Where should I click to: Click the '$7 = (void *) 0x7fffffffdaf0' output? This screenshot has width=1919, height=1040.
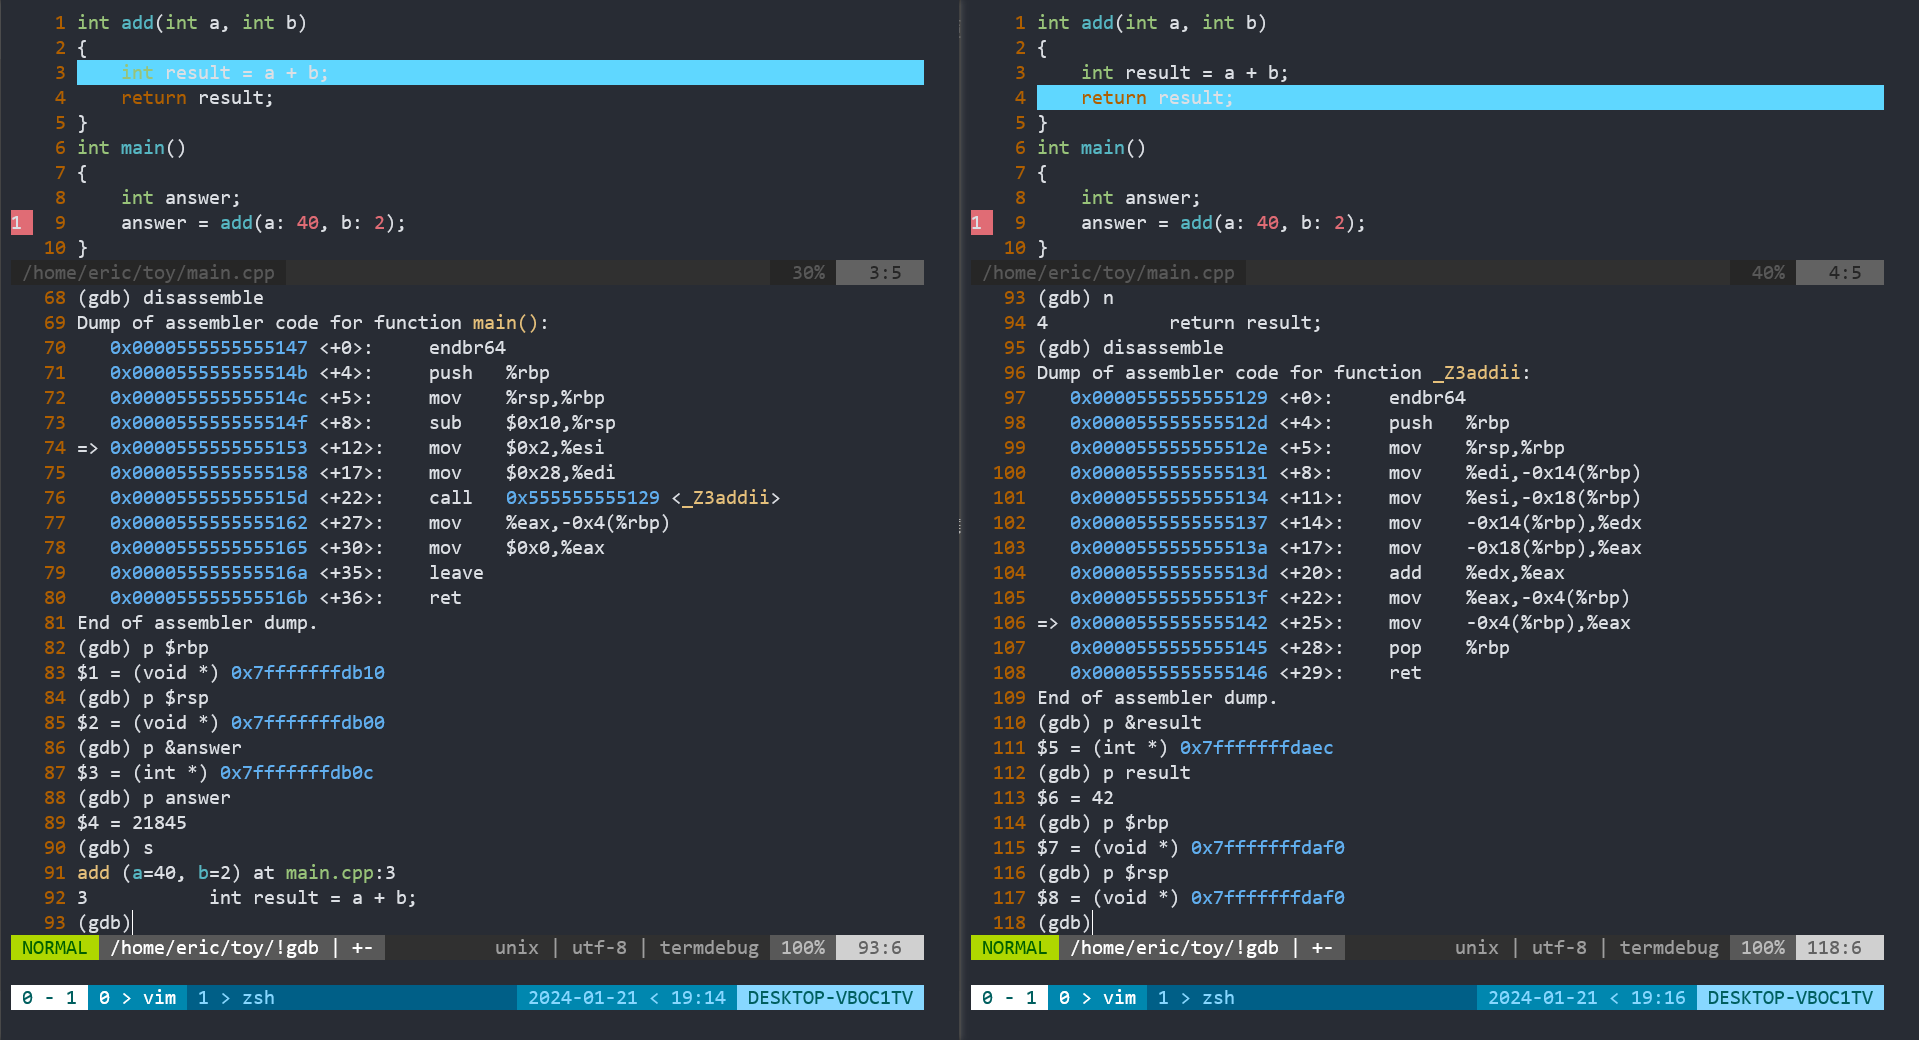(x=1191, y=848)
